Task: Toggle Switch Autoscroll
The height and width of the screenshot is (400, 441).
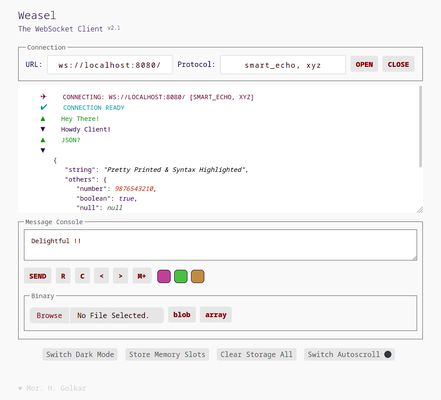Action: (x=349, y=354)
